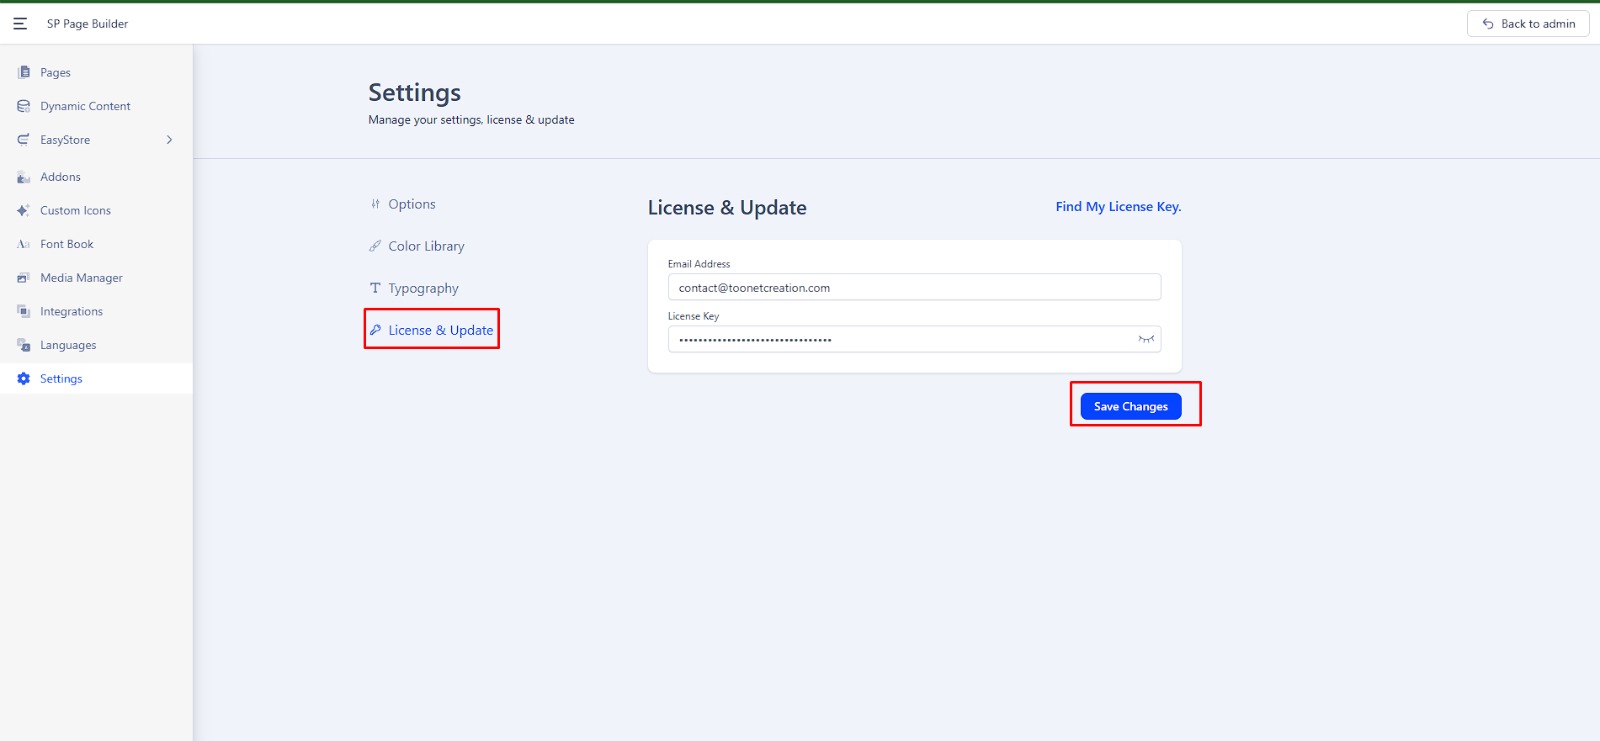Go to License & Update tab

(x=440, y=330)
